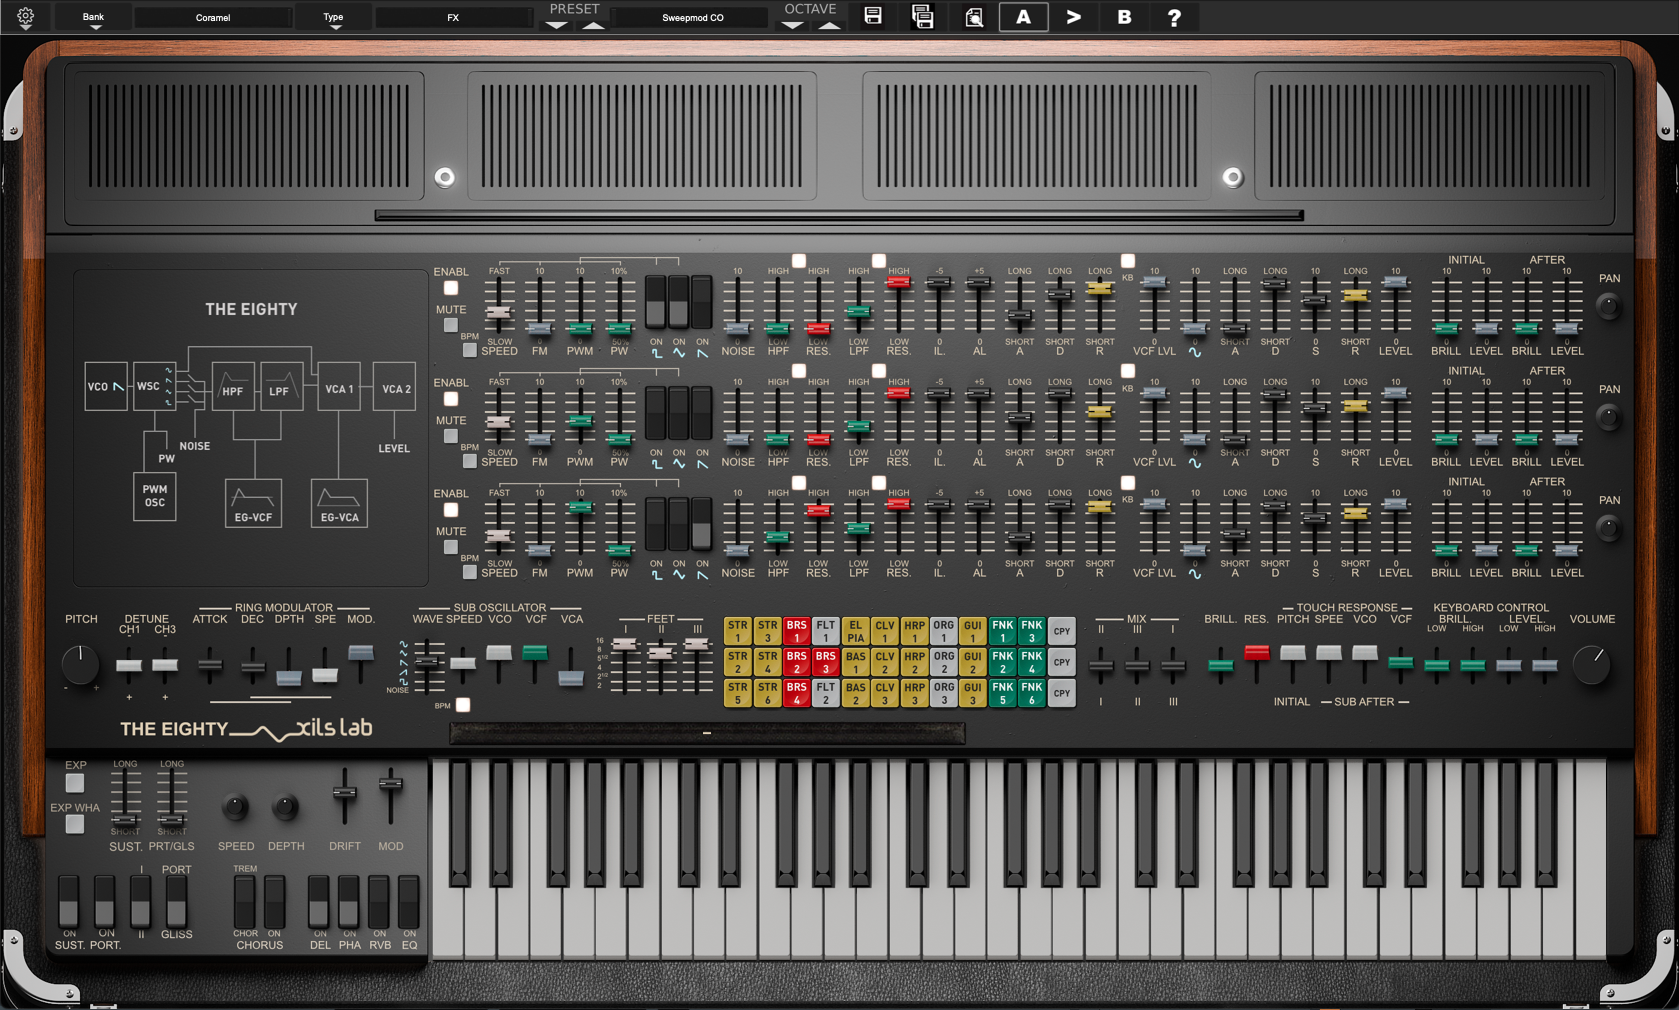
Task: Click the VOLUME knob
Action: 1591,664
